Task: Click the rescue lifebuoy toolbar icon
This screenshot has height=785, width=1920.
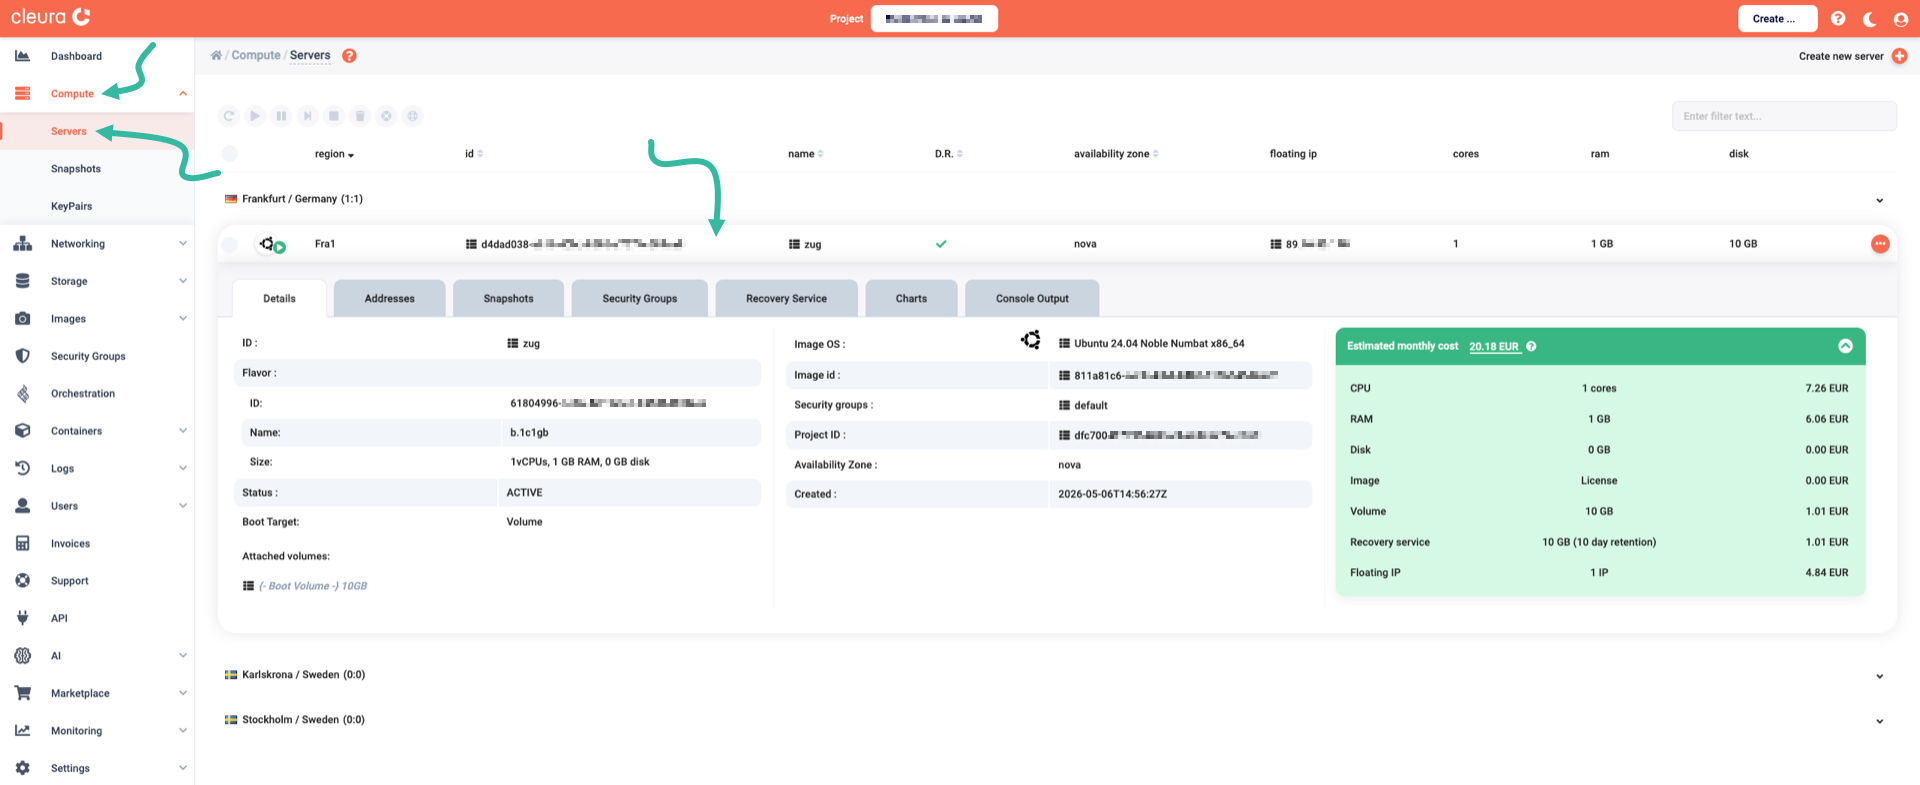Action: click(386, 116)
